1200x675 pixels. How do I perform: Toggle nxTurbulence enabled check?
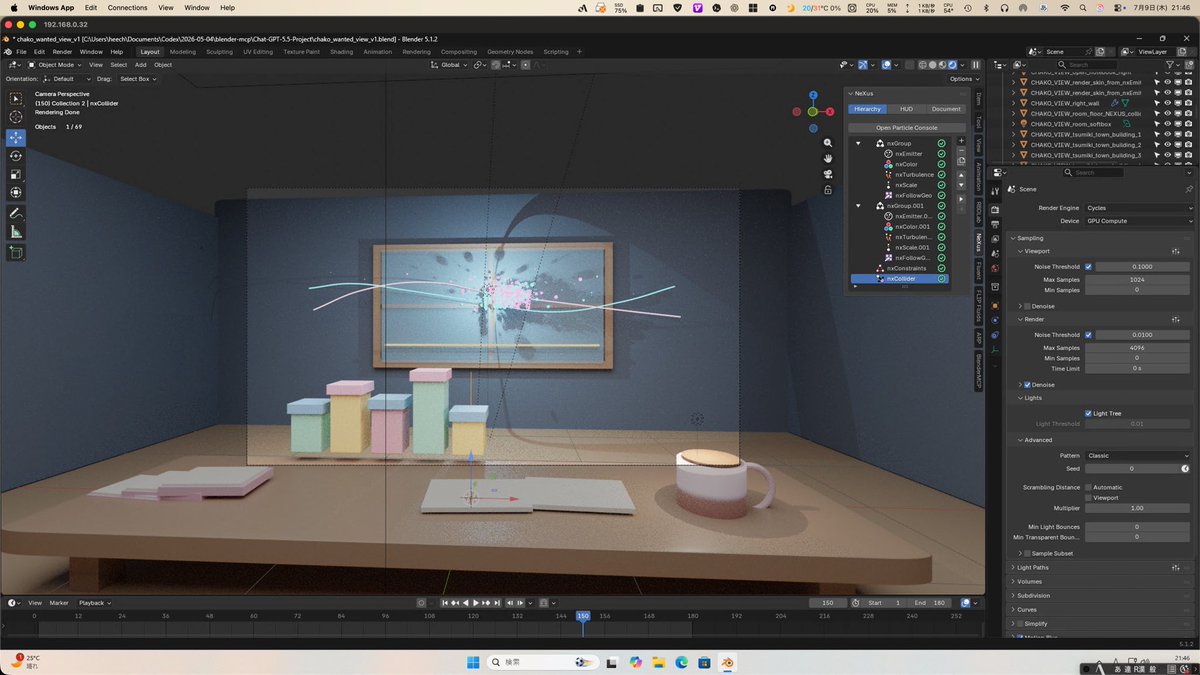coord(941,175)
